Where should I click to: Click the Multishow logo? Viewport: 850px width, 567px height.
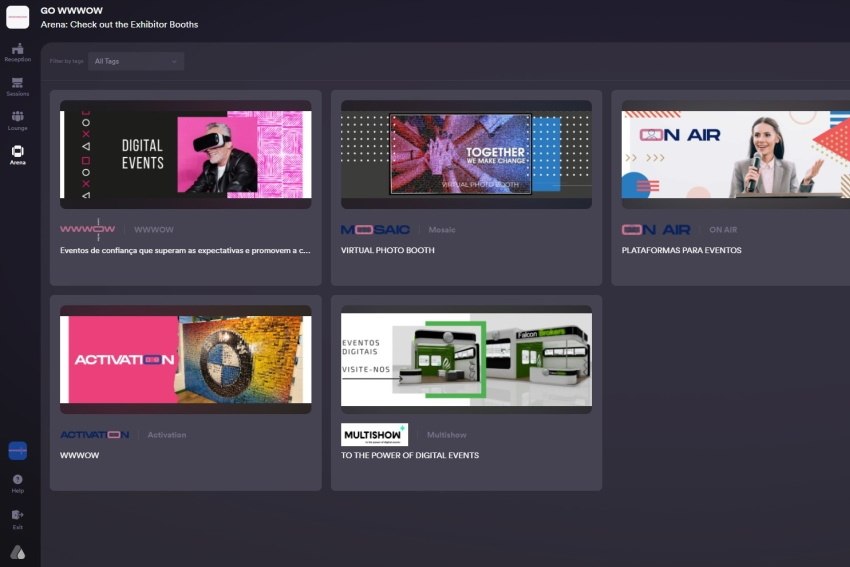(375, 435)
